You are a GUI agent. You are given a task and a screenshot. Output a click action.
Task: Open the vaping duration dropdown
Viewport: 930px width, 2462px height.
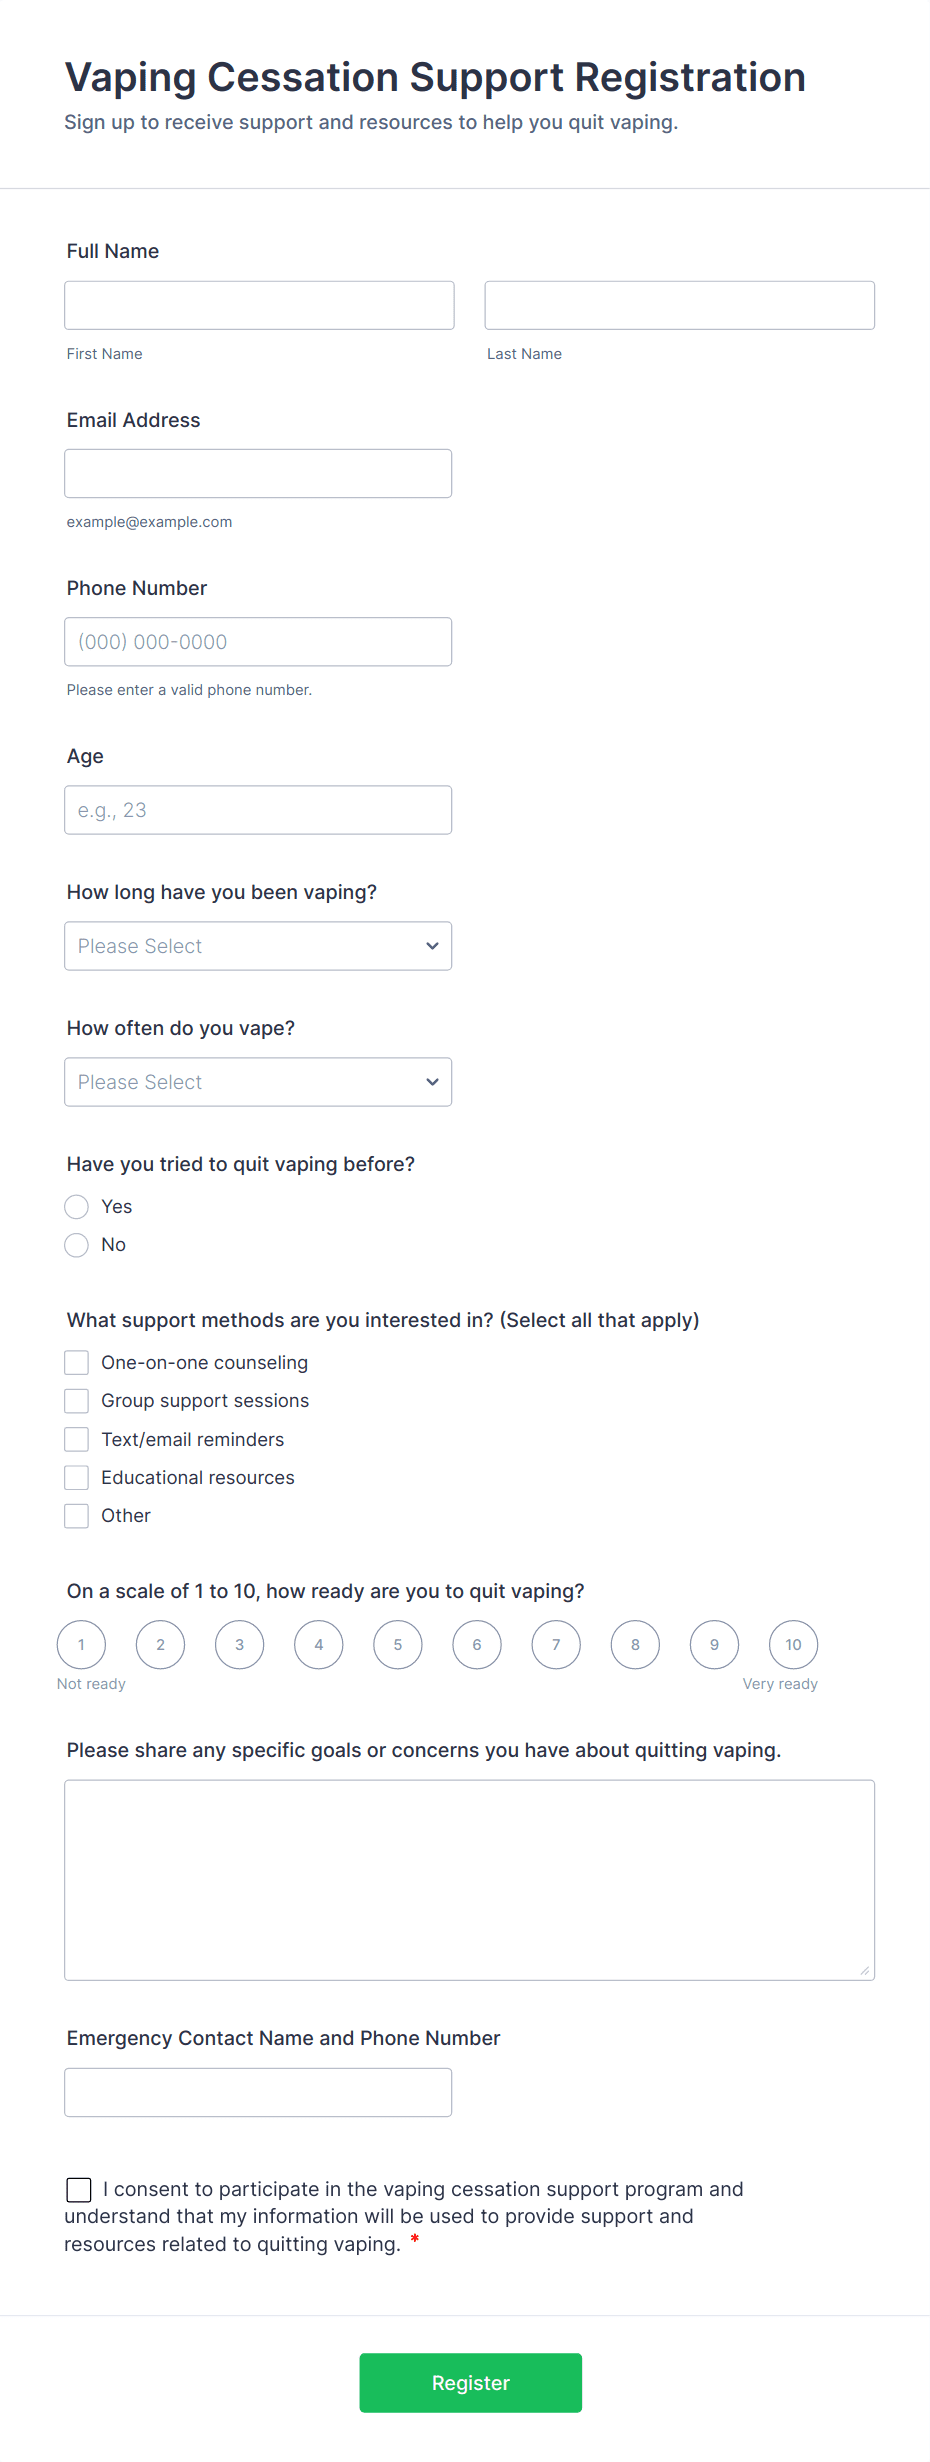click(258, 946)
